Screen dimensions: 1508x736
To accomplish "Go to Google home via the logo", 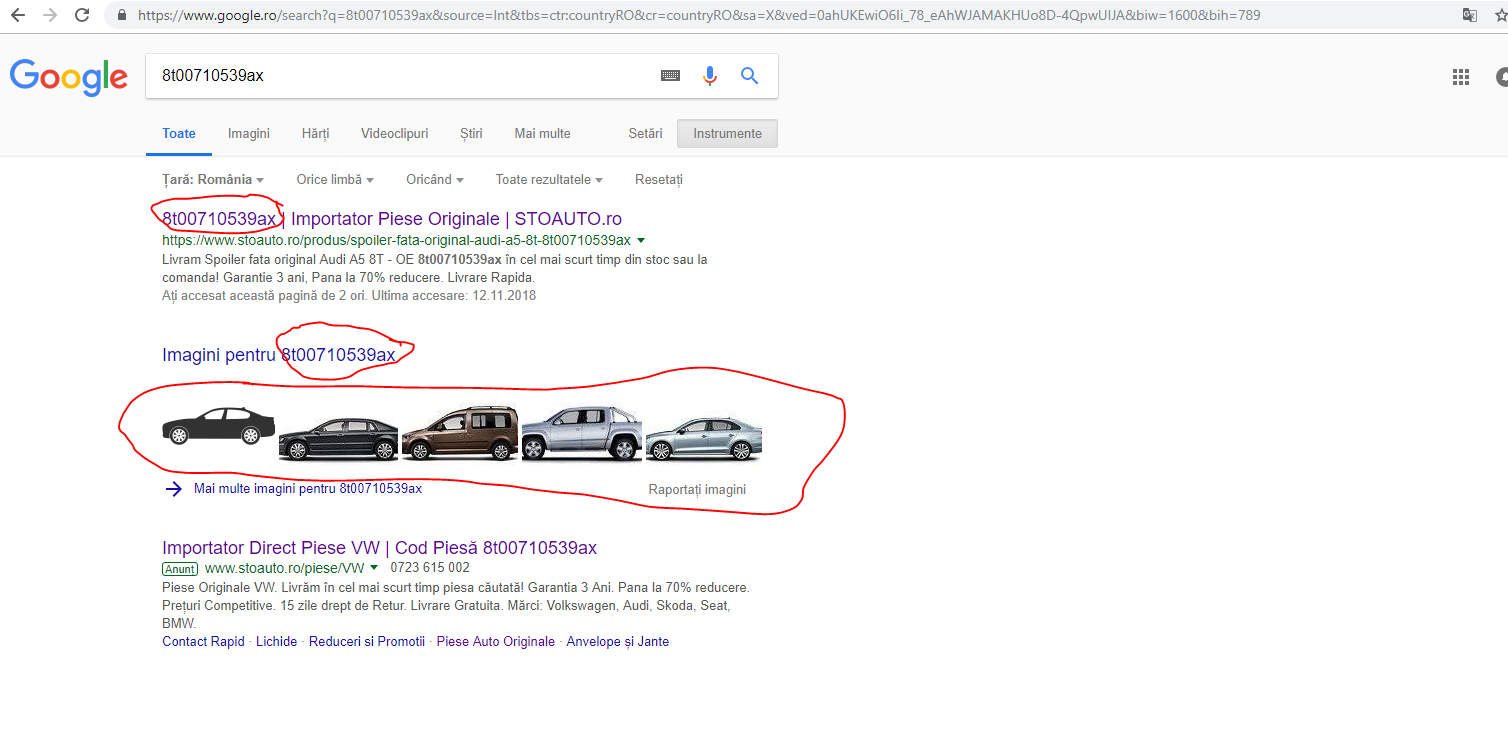I will [x=69, y=77].
